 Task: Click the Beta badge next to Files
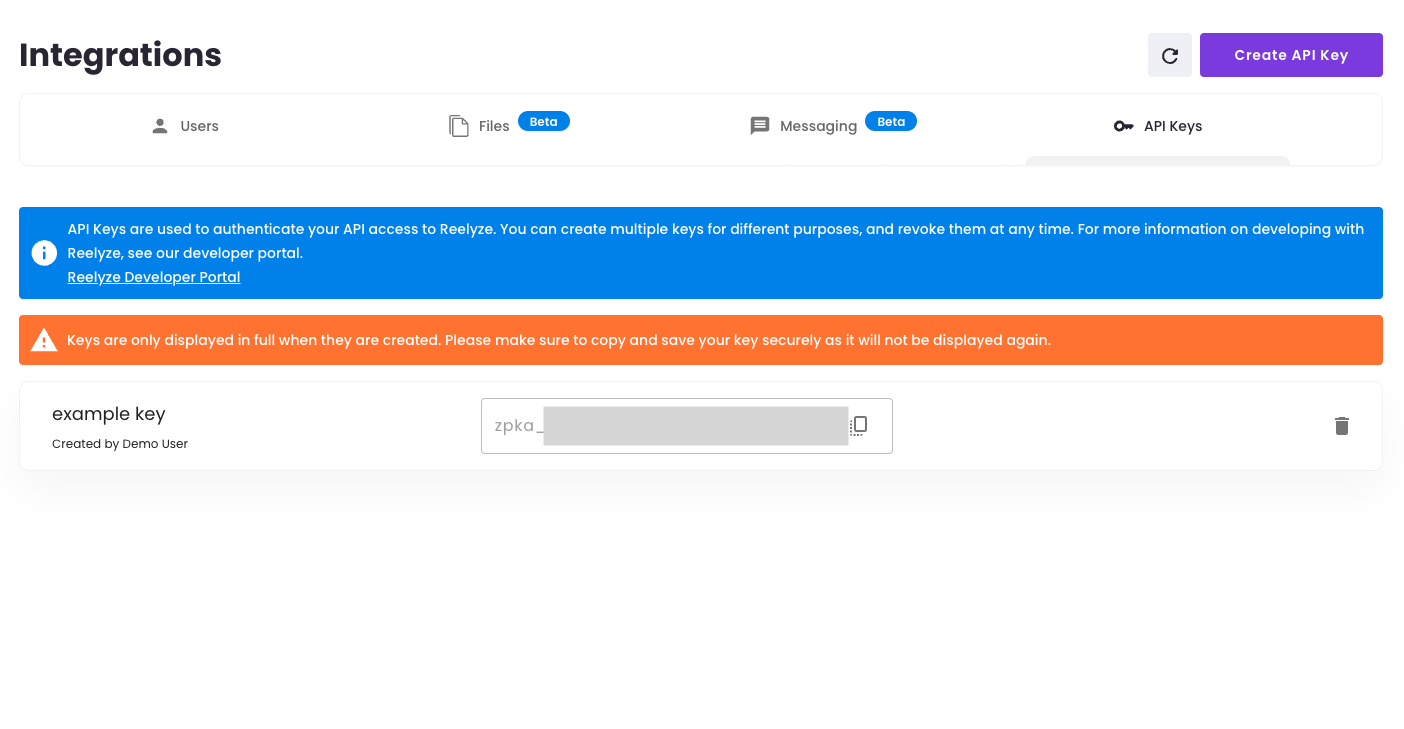click(x=544, y=122)
